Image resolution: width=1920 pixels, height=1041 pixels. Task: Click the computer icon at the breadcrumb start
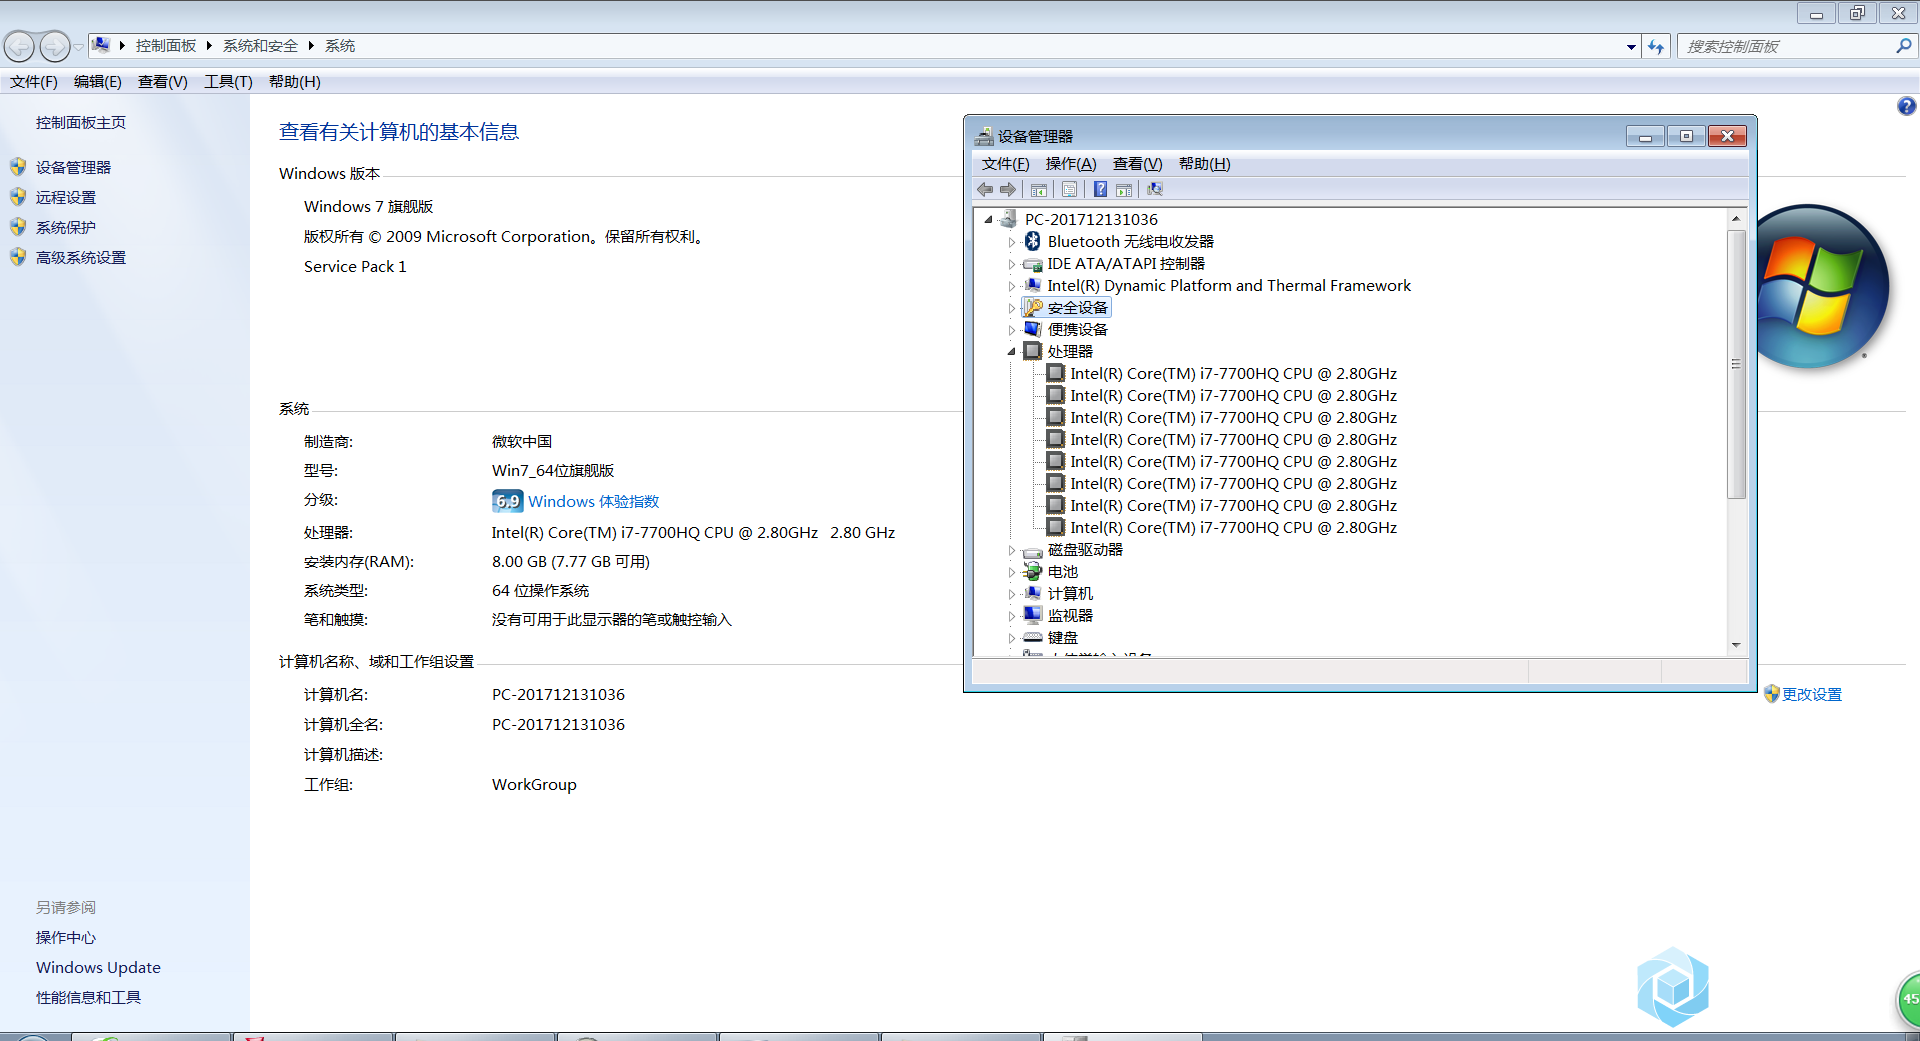point(100,45)
